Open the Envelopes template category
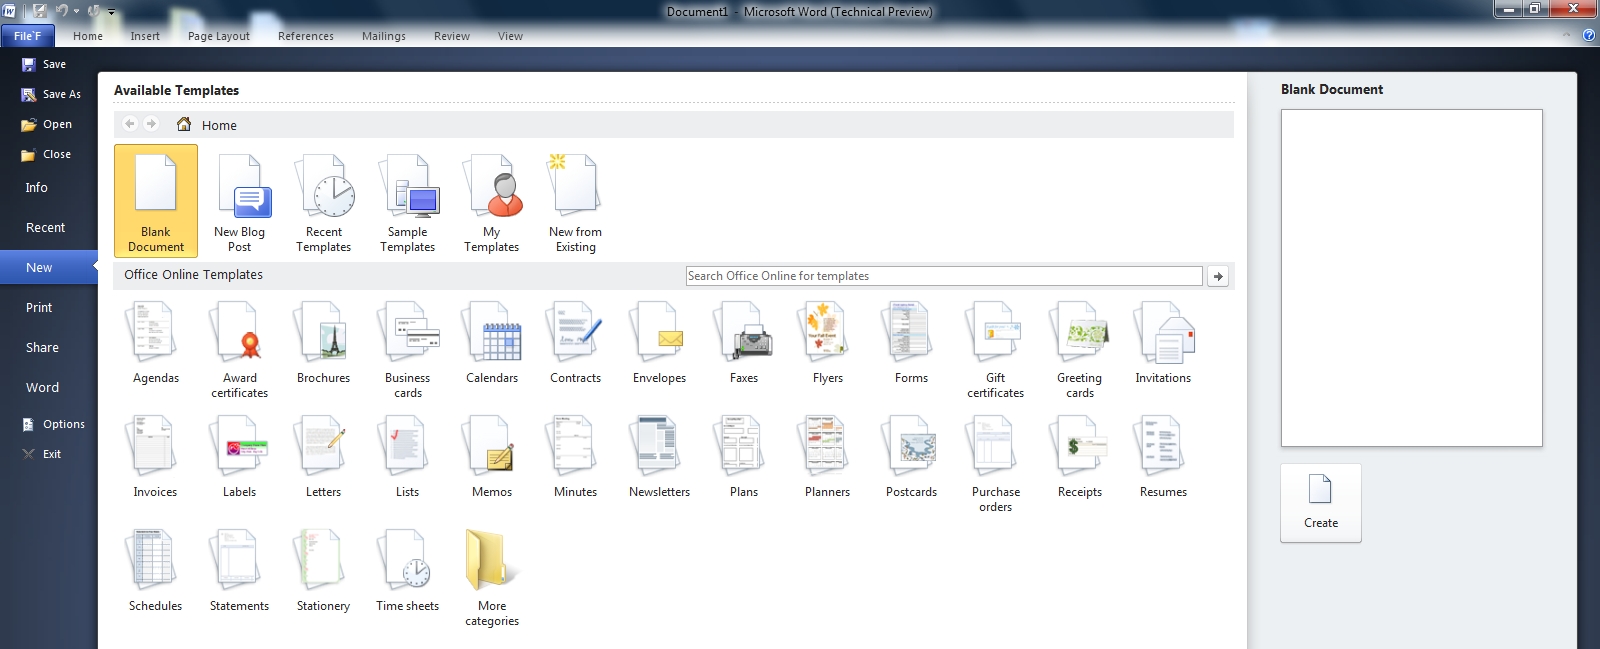Viewport: 1600px width, 649px height. coord(660,345)
